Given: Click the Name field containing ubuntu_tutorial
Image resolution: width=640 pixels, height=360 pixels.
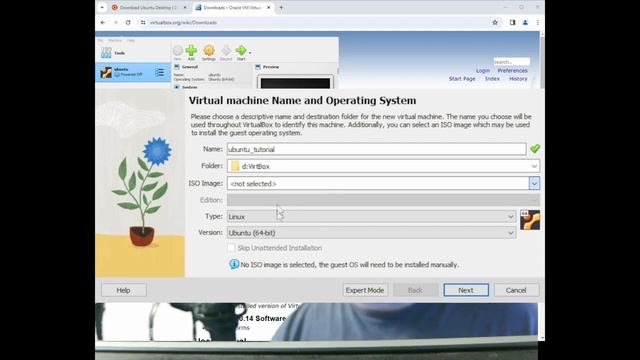Looking at the screenshot, I should tap(376, 149).
